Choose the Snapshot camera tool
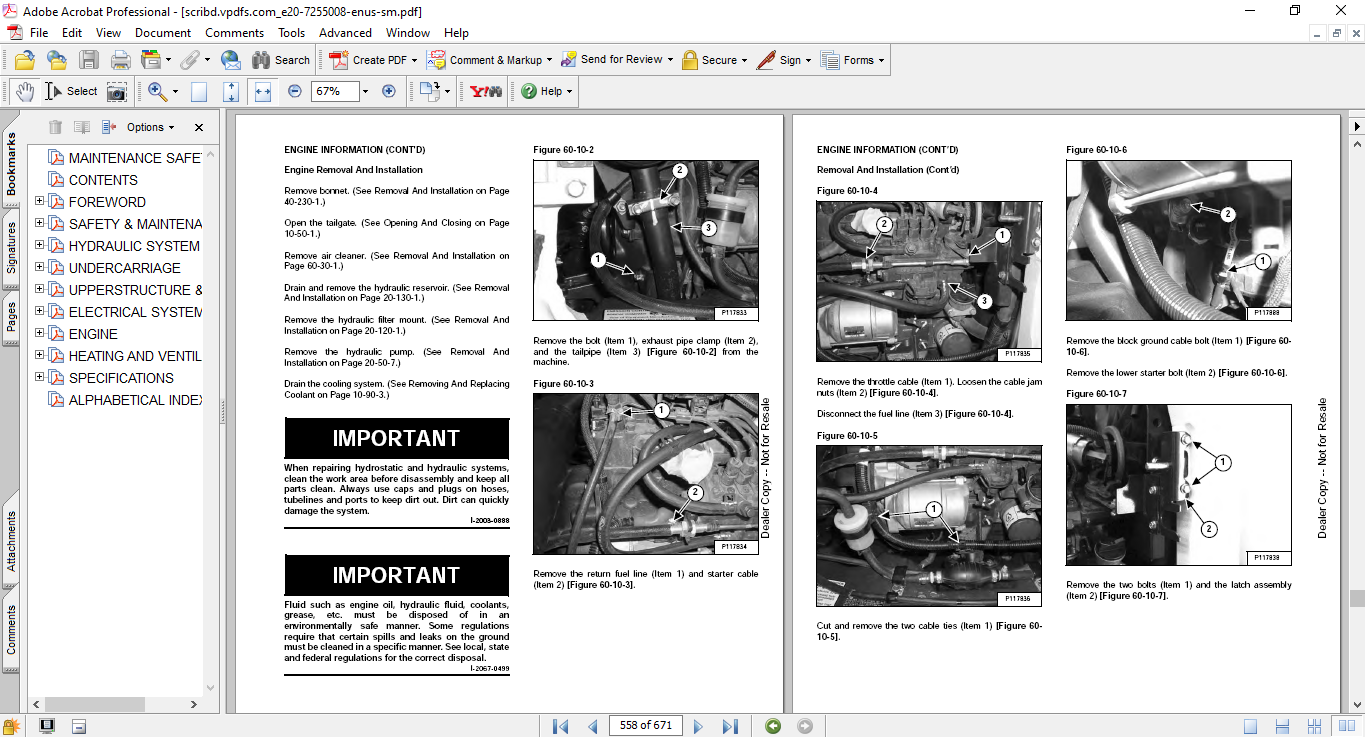The width and height of the screenshot is (1365, 737). click(x=117, y=91)
